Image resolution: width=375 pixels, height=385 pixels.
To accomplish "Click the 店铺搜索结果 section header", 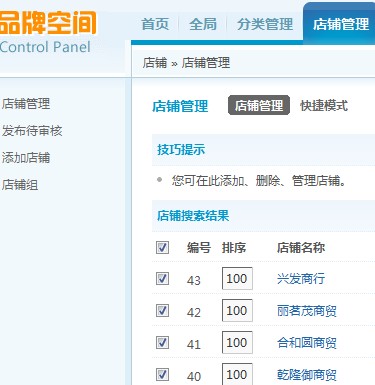I will [x=193, y=216].
